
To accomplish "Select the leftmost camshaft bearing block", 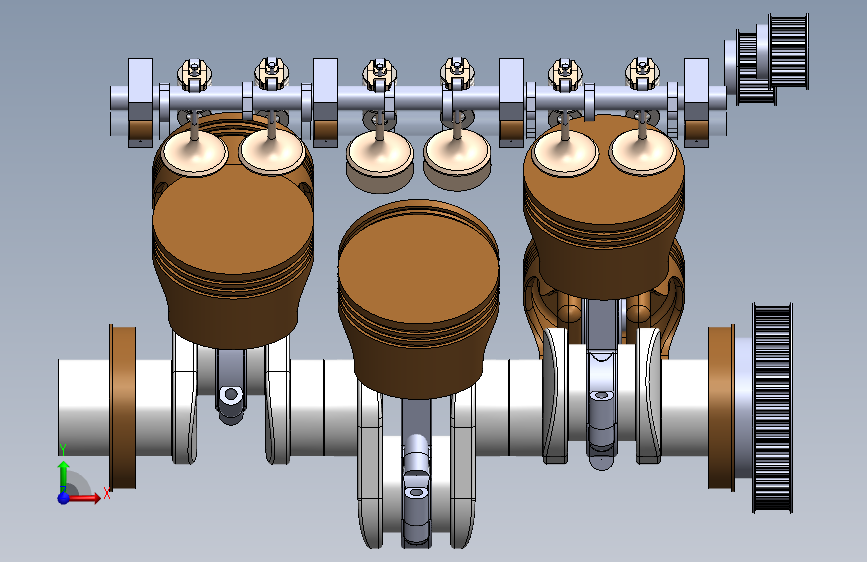I will point(140,103).
